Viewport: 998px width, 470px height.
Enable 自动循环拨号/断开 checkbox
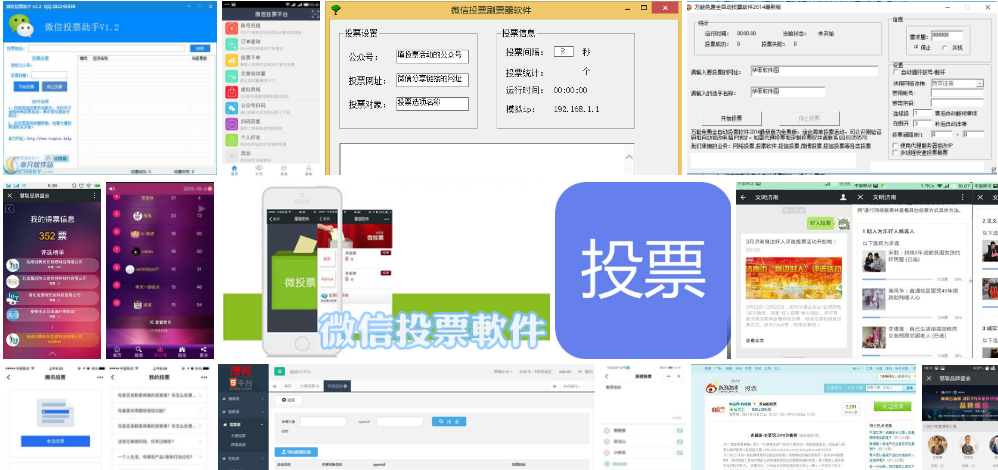pos(896,72)
